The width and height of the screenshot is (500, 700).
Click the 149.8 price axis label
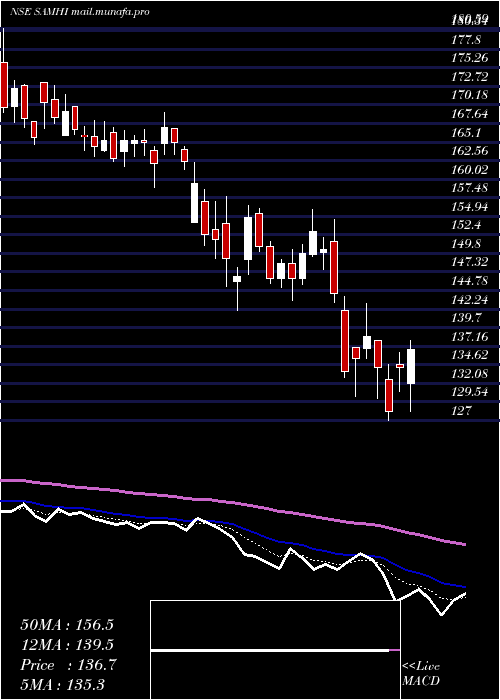466,244
